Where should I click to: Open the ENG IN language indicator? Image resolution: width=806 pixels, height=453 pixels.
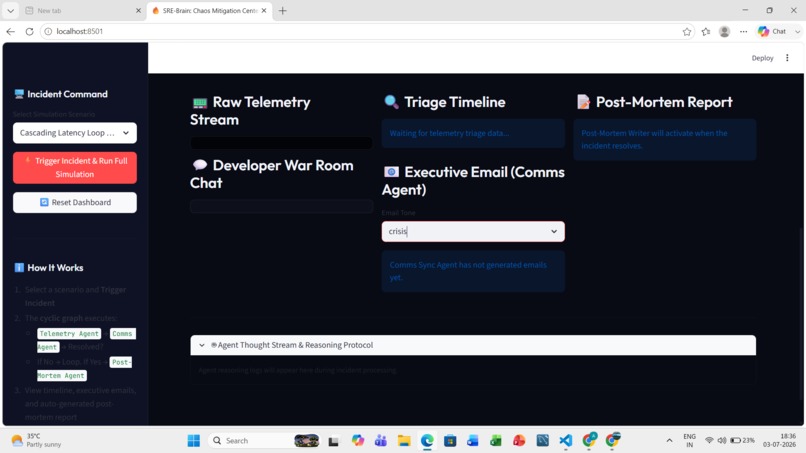[x=689, y=441]
